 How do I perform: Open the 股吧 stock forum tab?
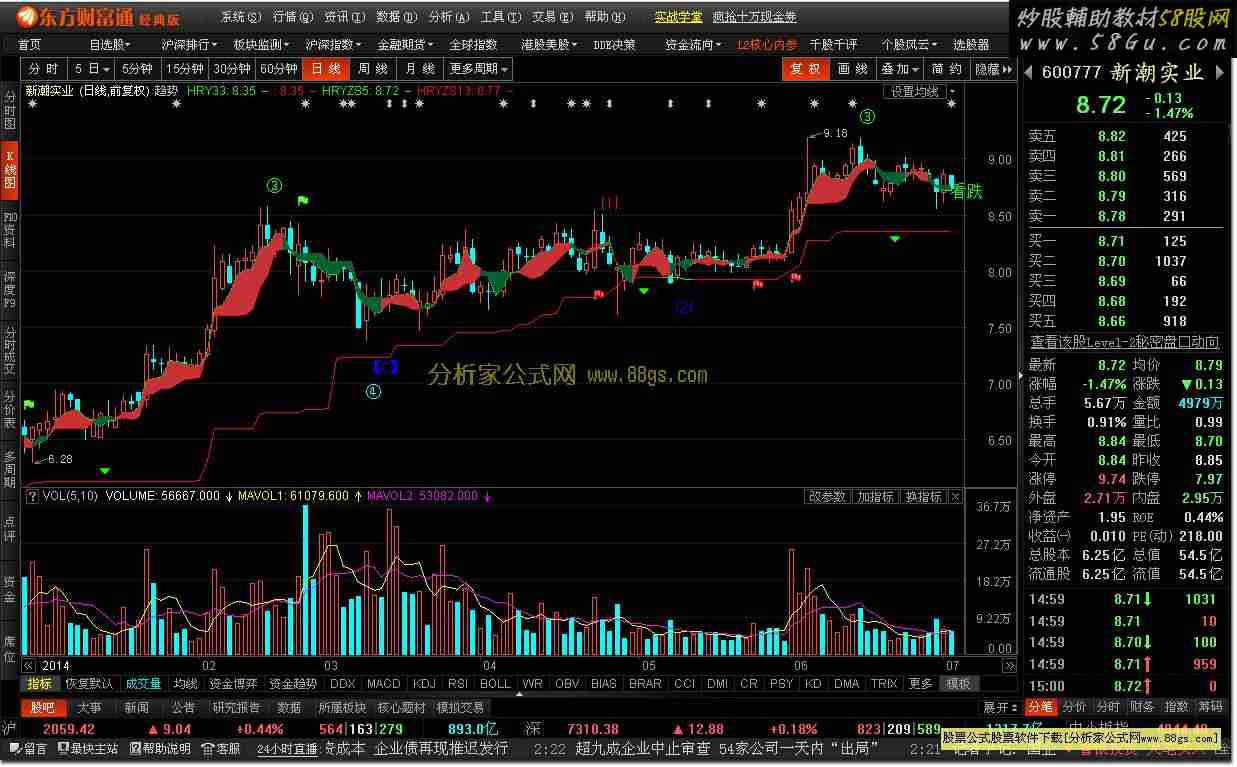42,708
